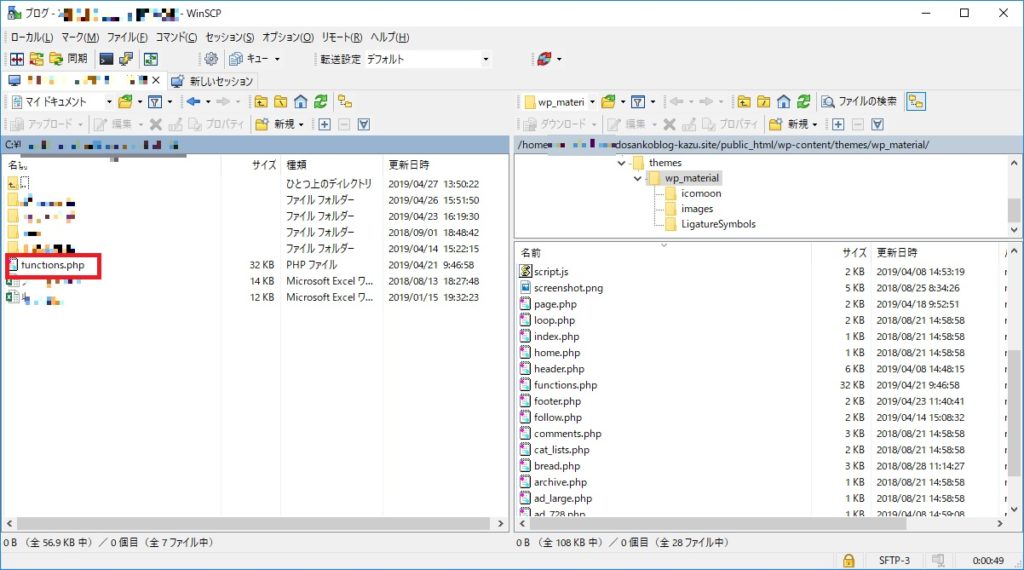Open the local back-arrow history dropdown
The height and width of the screenshot is (570, 1024).
208,102
